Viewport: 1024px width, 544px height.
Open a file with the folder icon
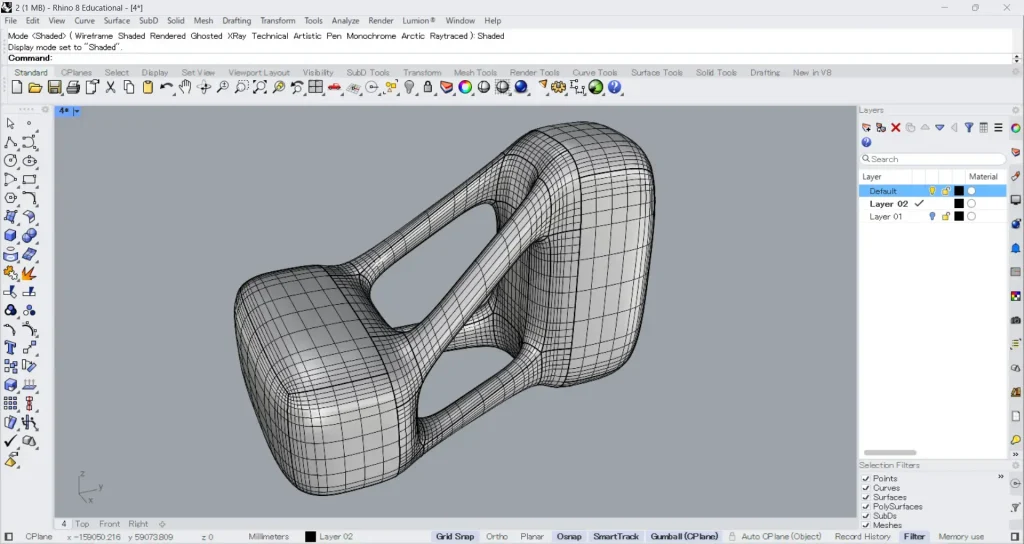tap(35, 87)
